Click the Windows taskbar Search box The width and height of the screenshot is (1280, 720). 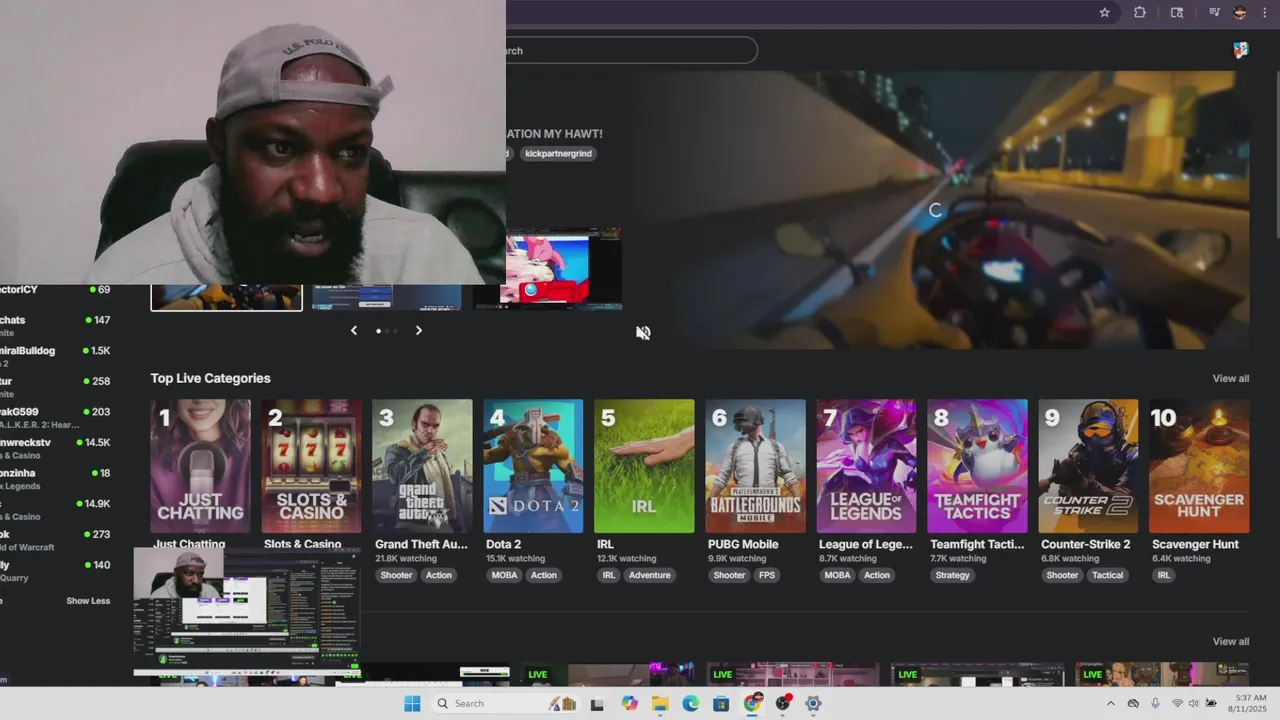tap(505, 704)
